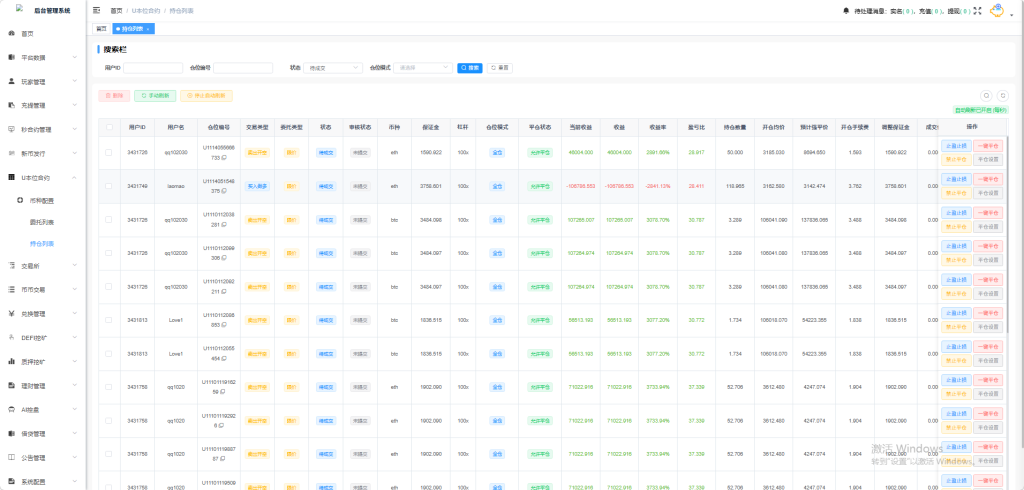Viewport: 1024px width, 490px height.
Task: Check the checkbox for user laomao's row
Action: (109, 186)
